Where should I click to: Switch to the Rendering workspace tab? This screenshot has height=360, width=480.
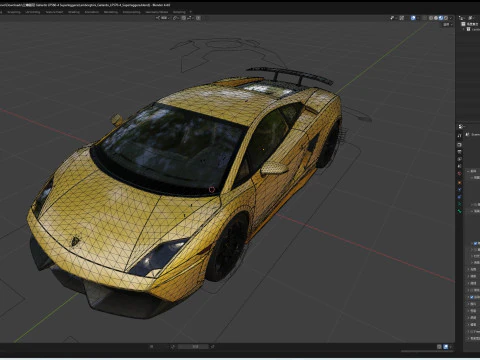tap(111, 12)
